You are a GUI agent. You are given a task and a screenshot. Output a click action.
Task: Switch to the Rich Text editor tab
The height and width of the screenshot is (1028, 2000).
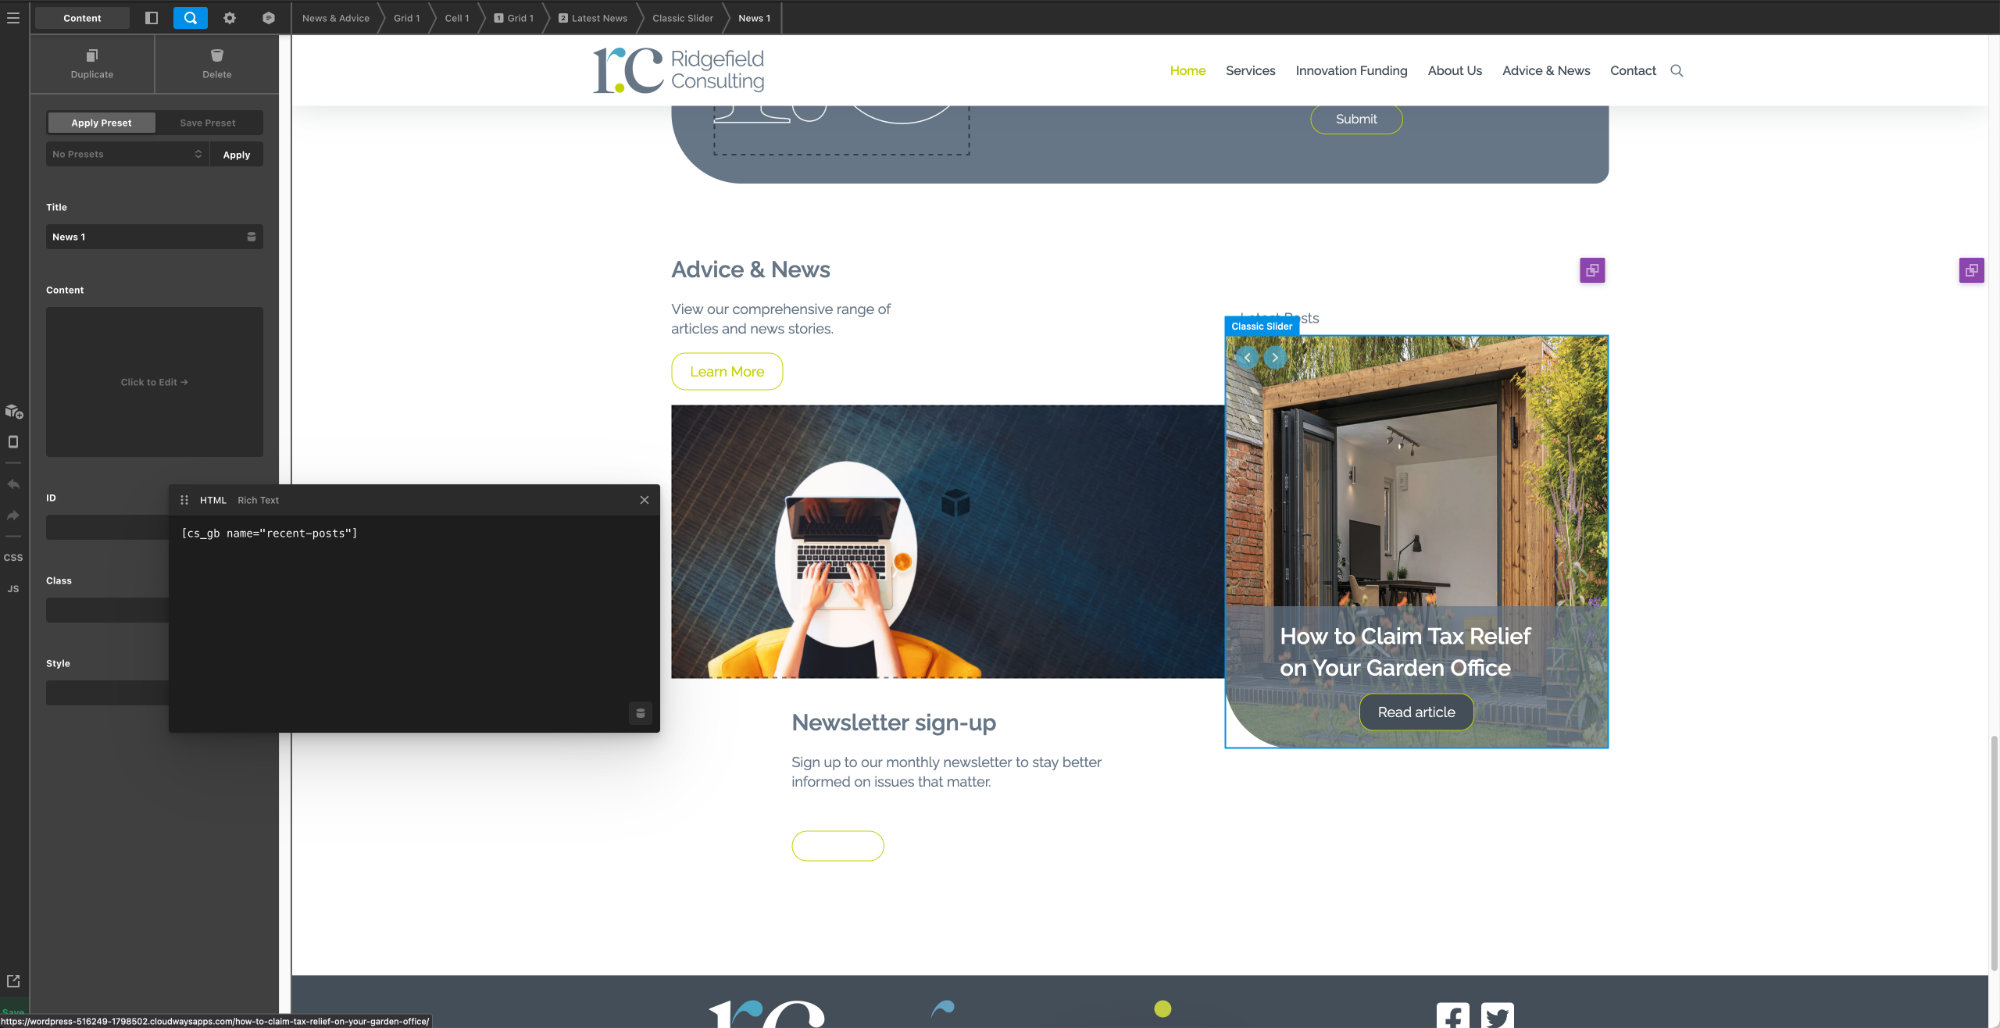pyautogui.click(x=258, y=500)
